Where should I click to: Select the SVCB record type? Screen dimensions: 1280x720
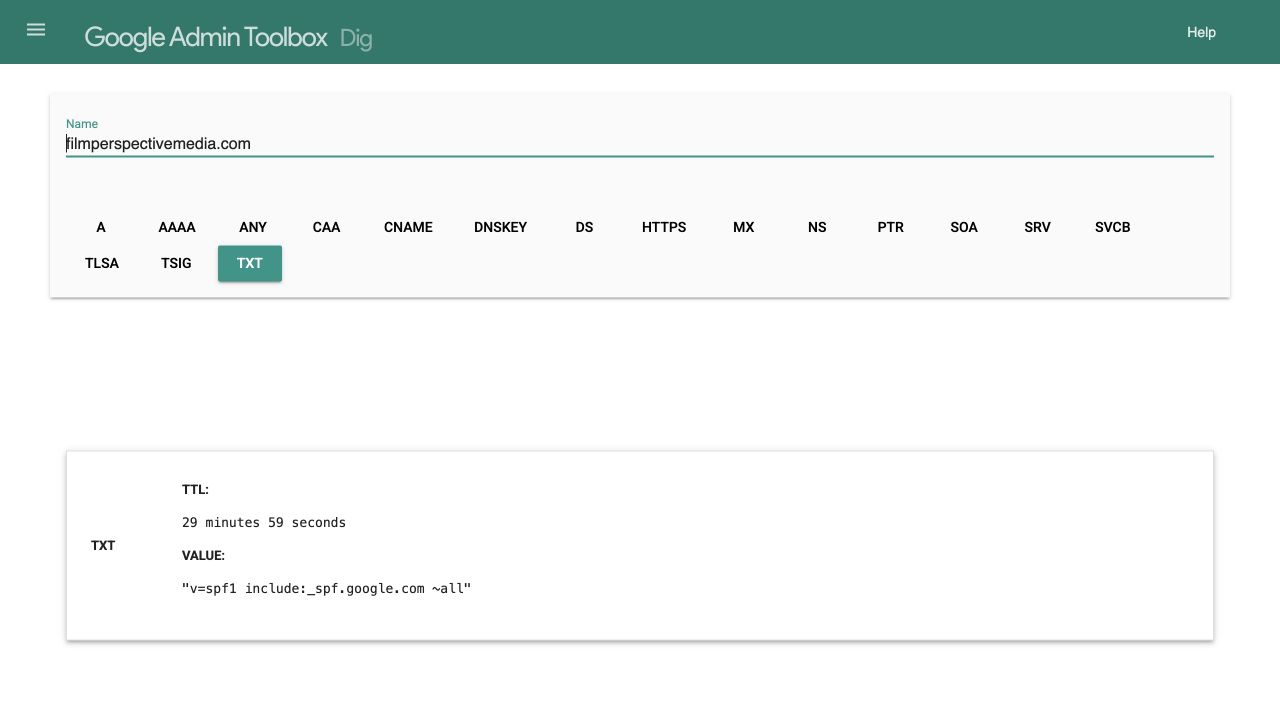tap(1112, 227)
